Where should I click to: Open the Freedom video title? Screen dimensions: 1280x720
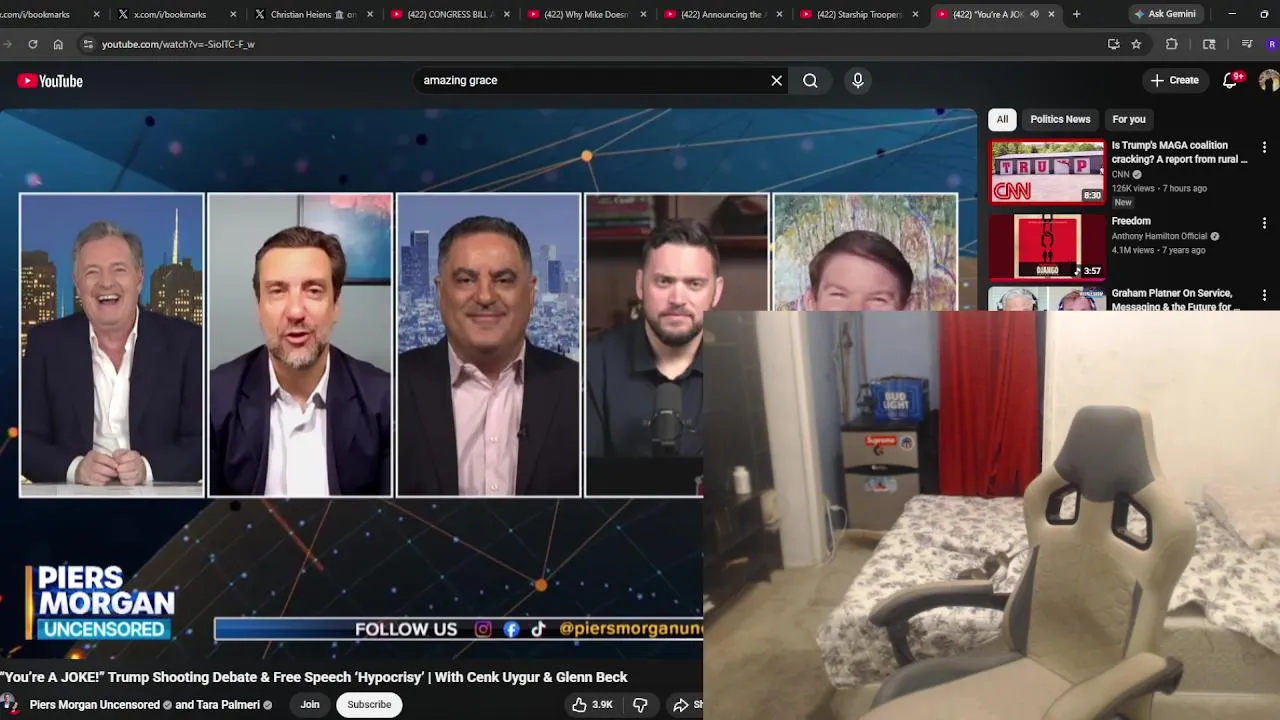1131,221
